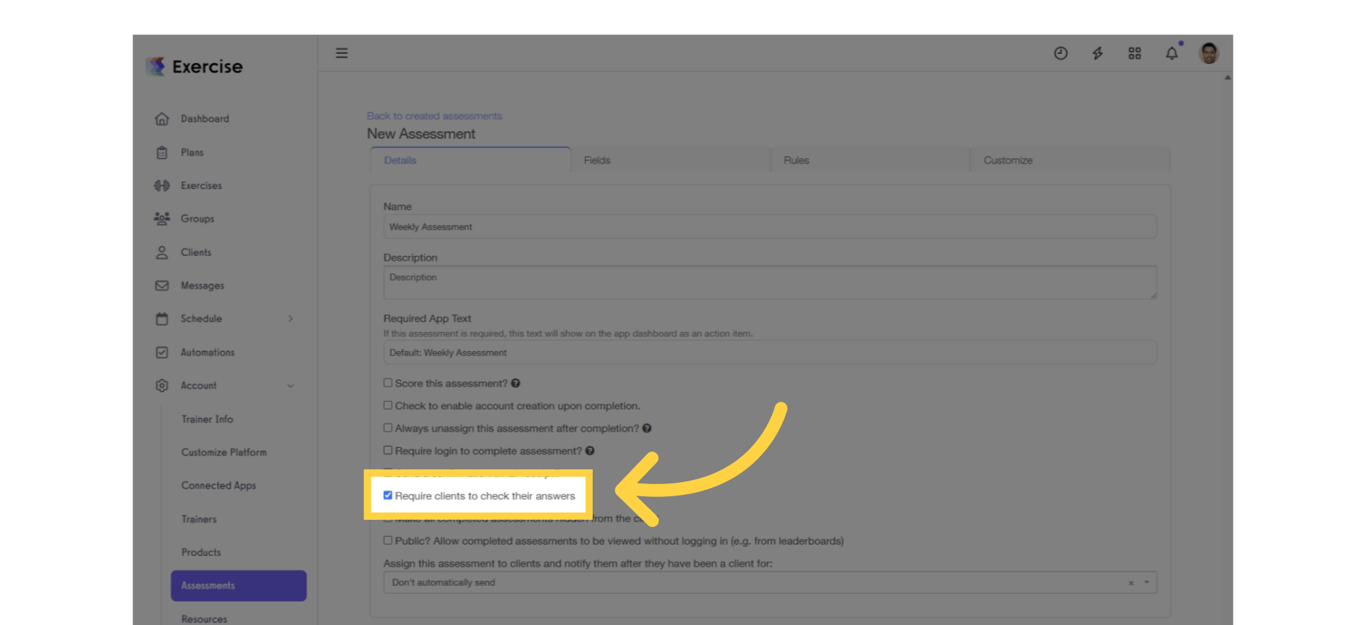Screen dimensions: 1366x625
Task: Click the history clock icon in the topbar
Action: [x=1060, y=53]
